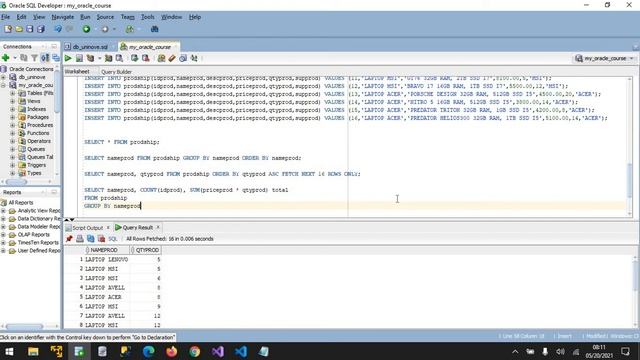
Task: Expand the OLAP Reports node
Action: point(3,235)
